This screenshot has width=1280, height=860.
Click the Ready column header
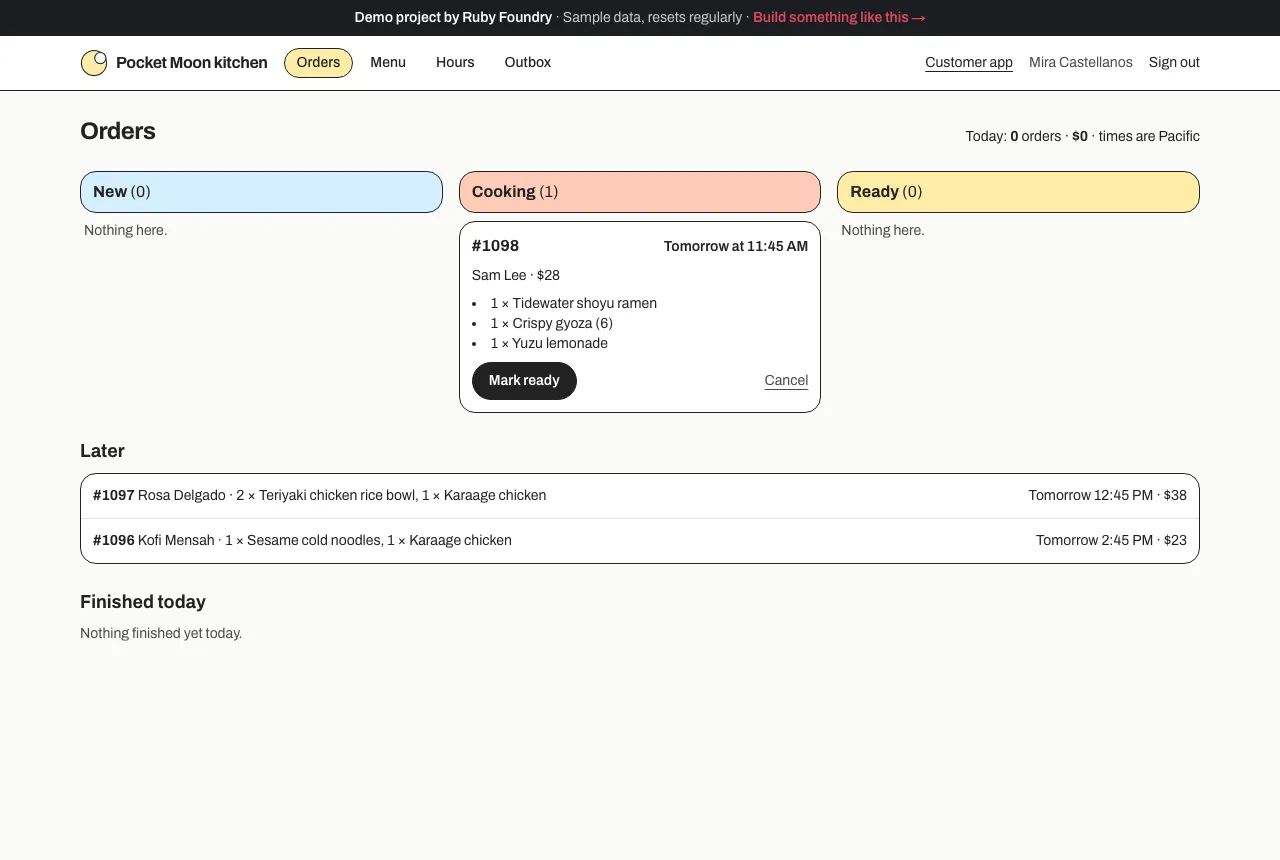1018,192
